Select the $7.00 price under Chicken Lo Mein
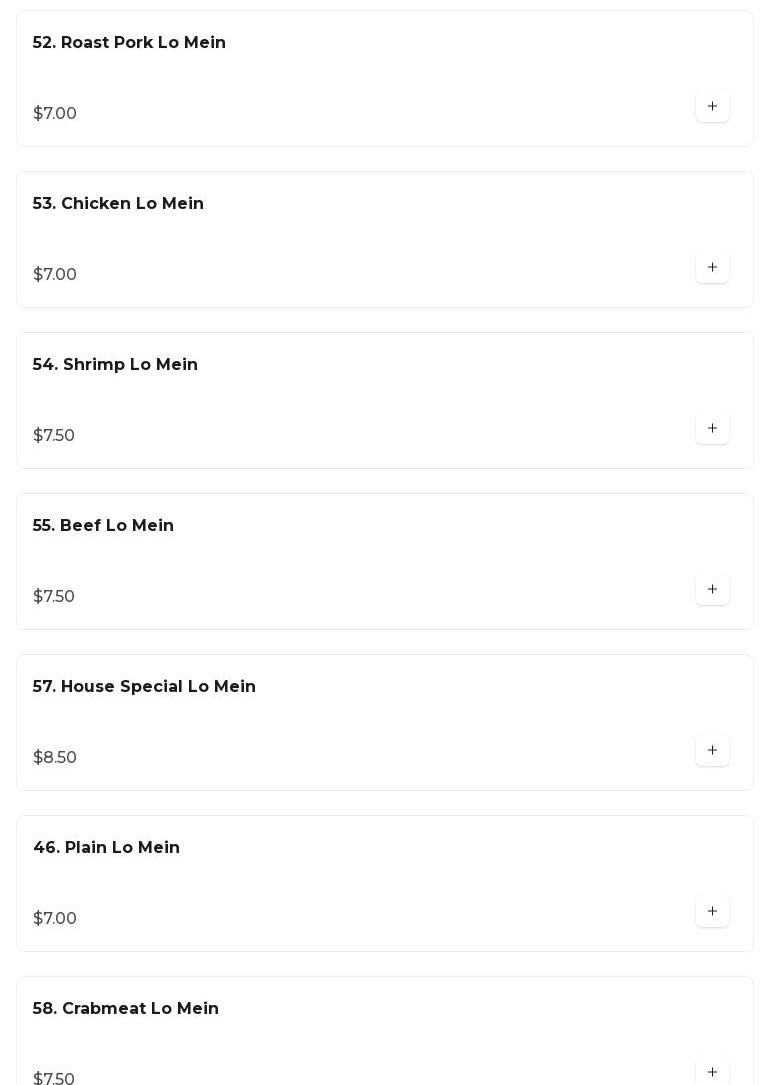Screen dimensions: 770x1085 click(x=55, y=275)
